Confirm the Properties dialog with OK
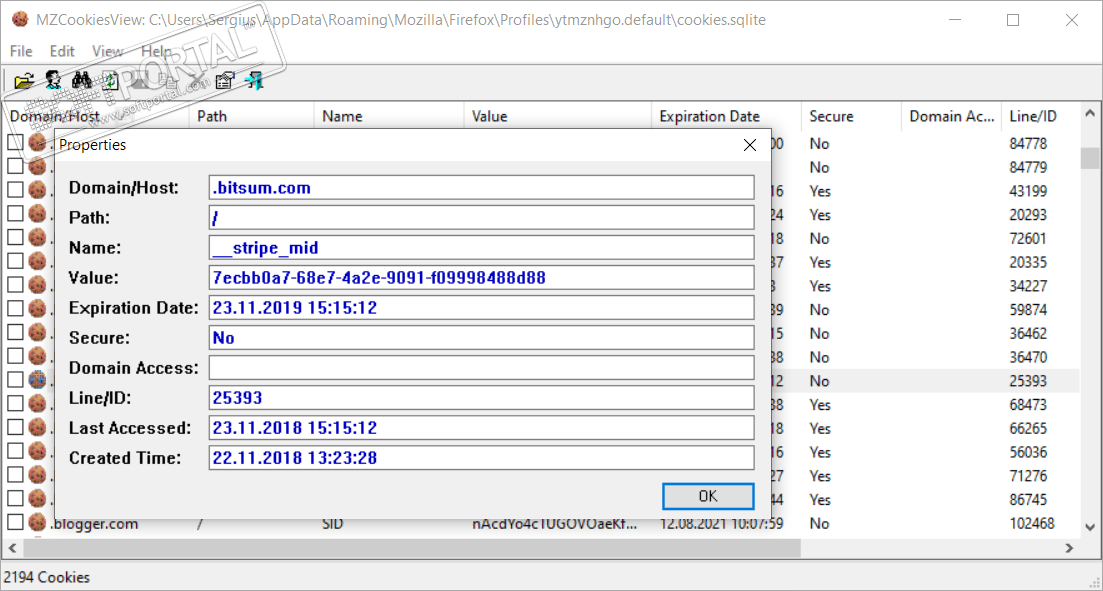1103x591 pixels. tap(708, 496)
